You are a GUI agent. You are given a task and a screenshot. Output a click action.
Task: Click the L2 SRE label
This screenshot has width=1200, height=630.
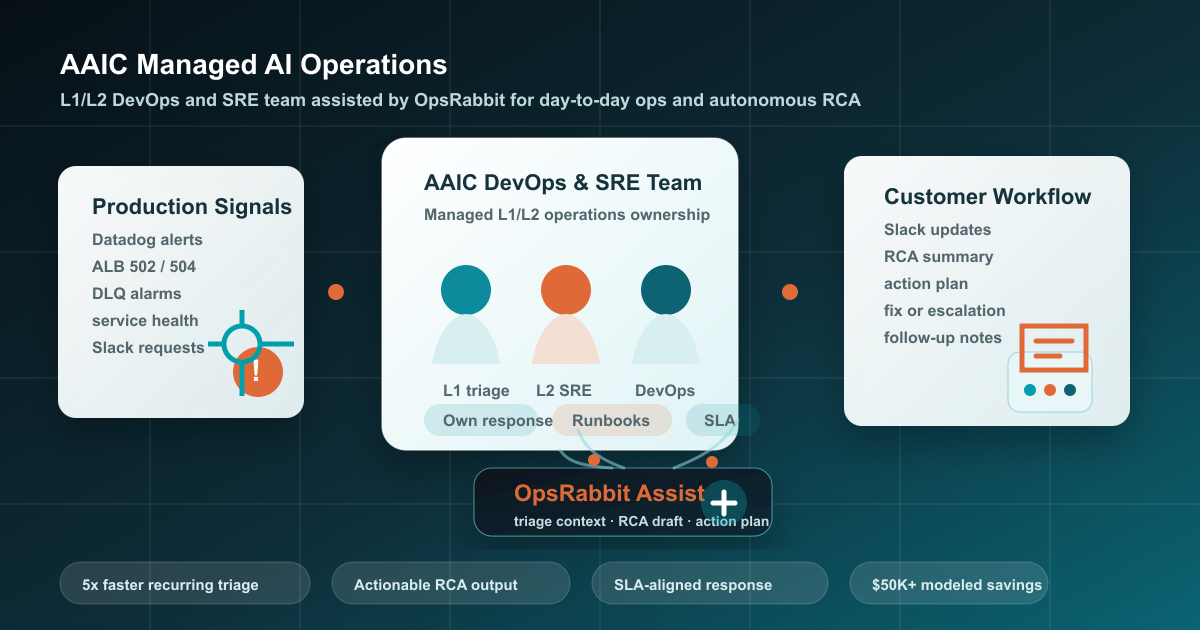[564, 391]
